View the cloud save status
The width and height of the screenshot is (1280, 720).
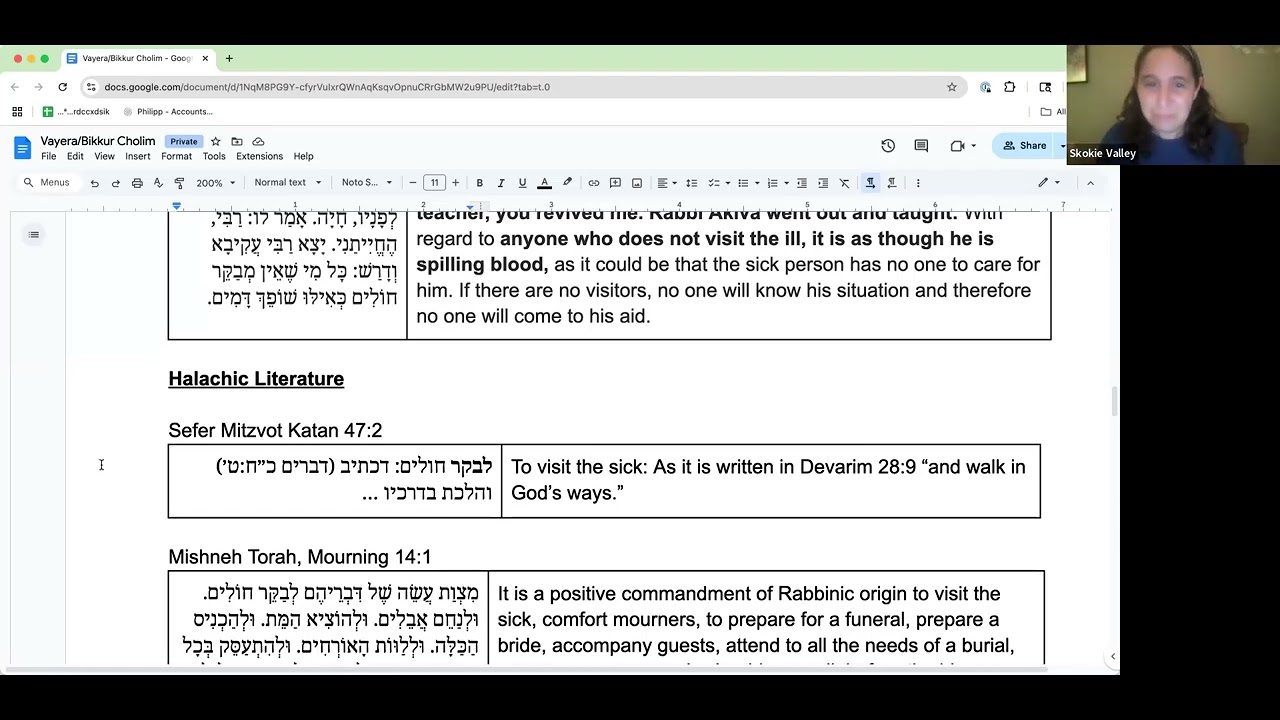(258, 142)
